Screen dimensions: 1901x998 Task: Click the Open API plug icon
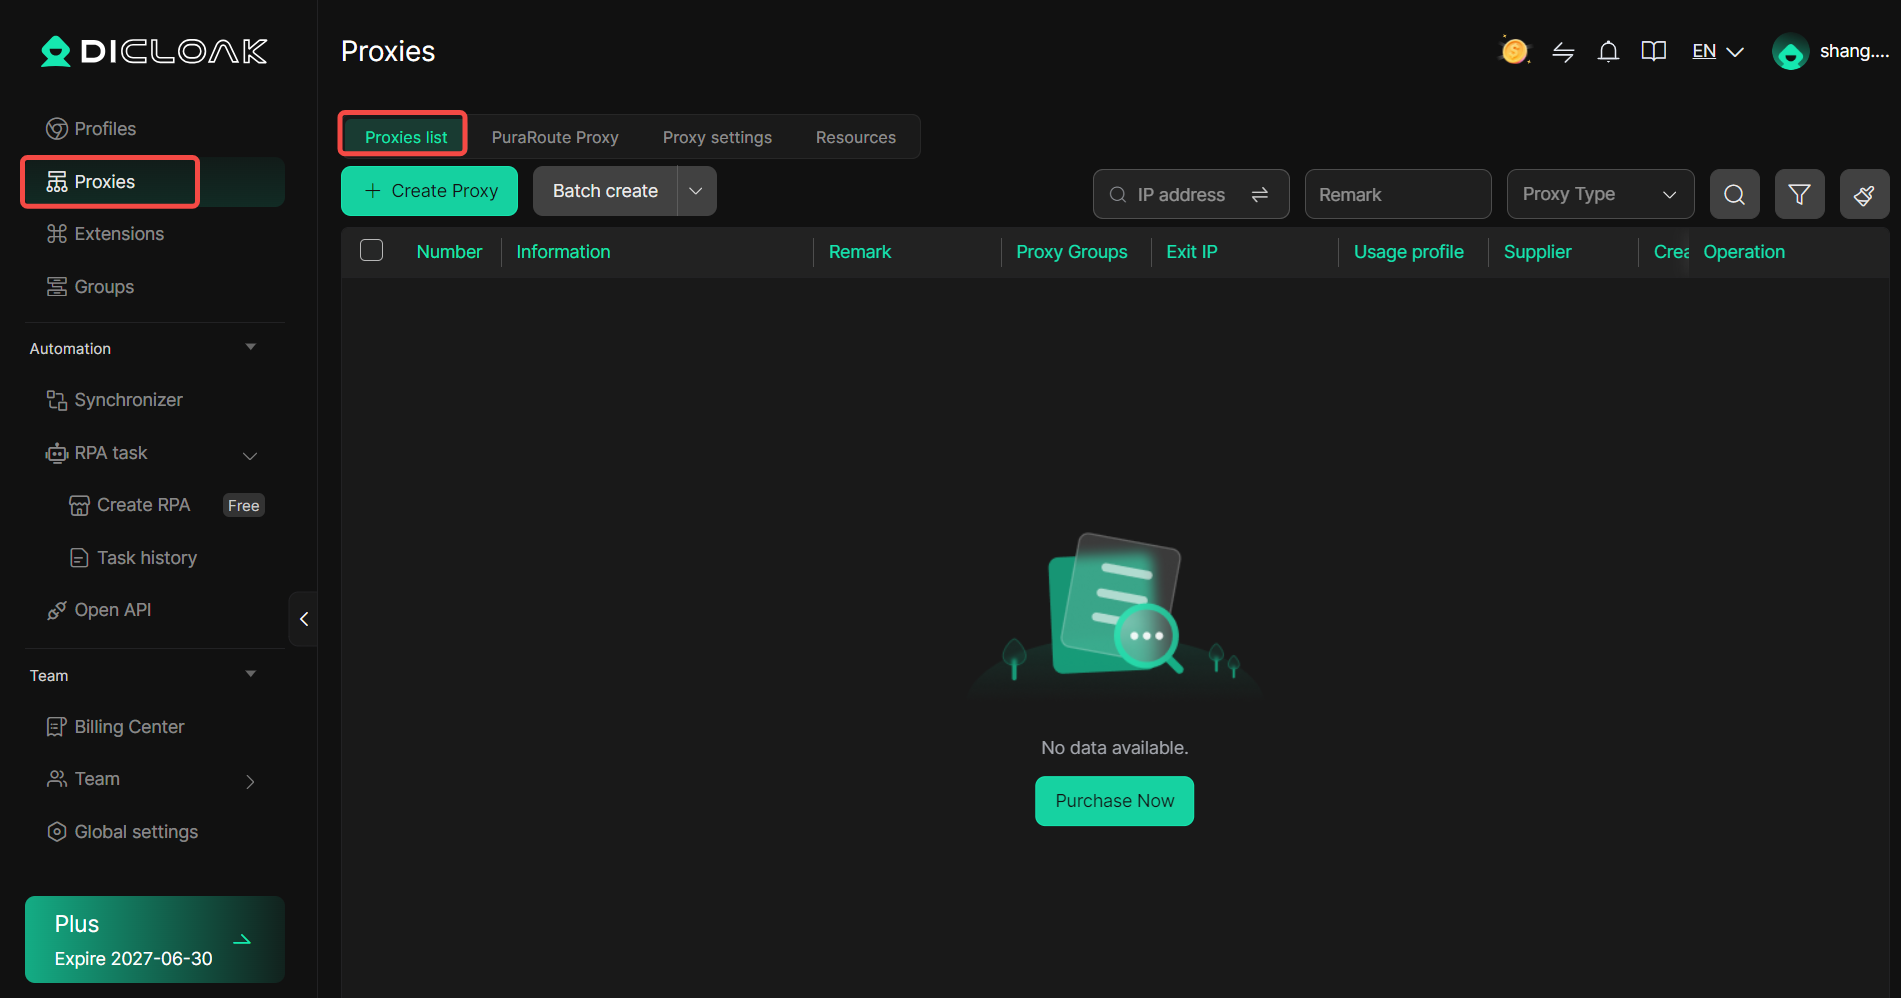[x=57, y=610]
